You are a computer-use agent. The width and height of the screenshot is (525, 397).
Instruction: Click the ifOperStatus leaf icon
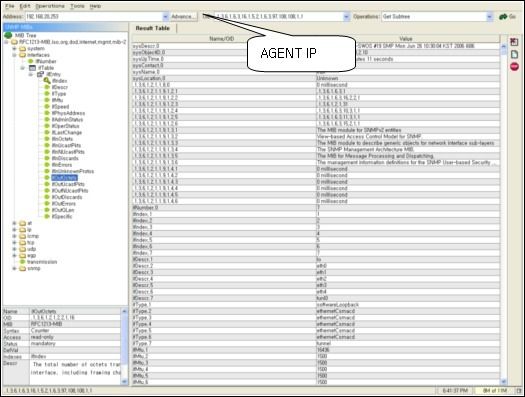click(x=48, y=126)
